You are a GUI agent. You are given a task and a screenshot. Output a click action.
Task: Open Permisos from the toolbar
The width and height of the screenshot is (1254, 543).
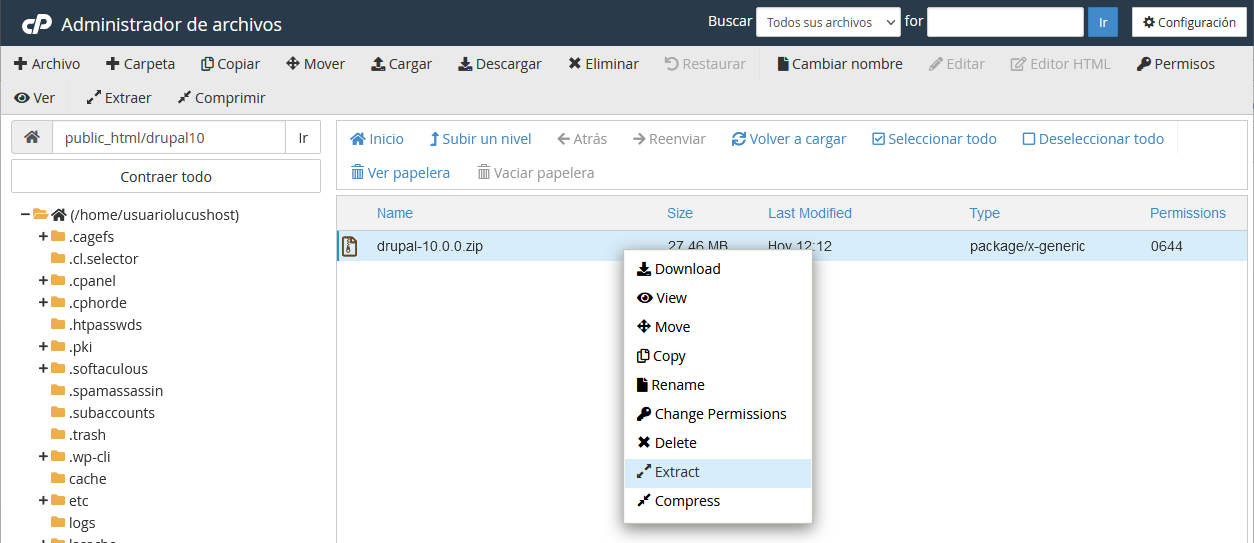pos(1175,64)
